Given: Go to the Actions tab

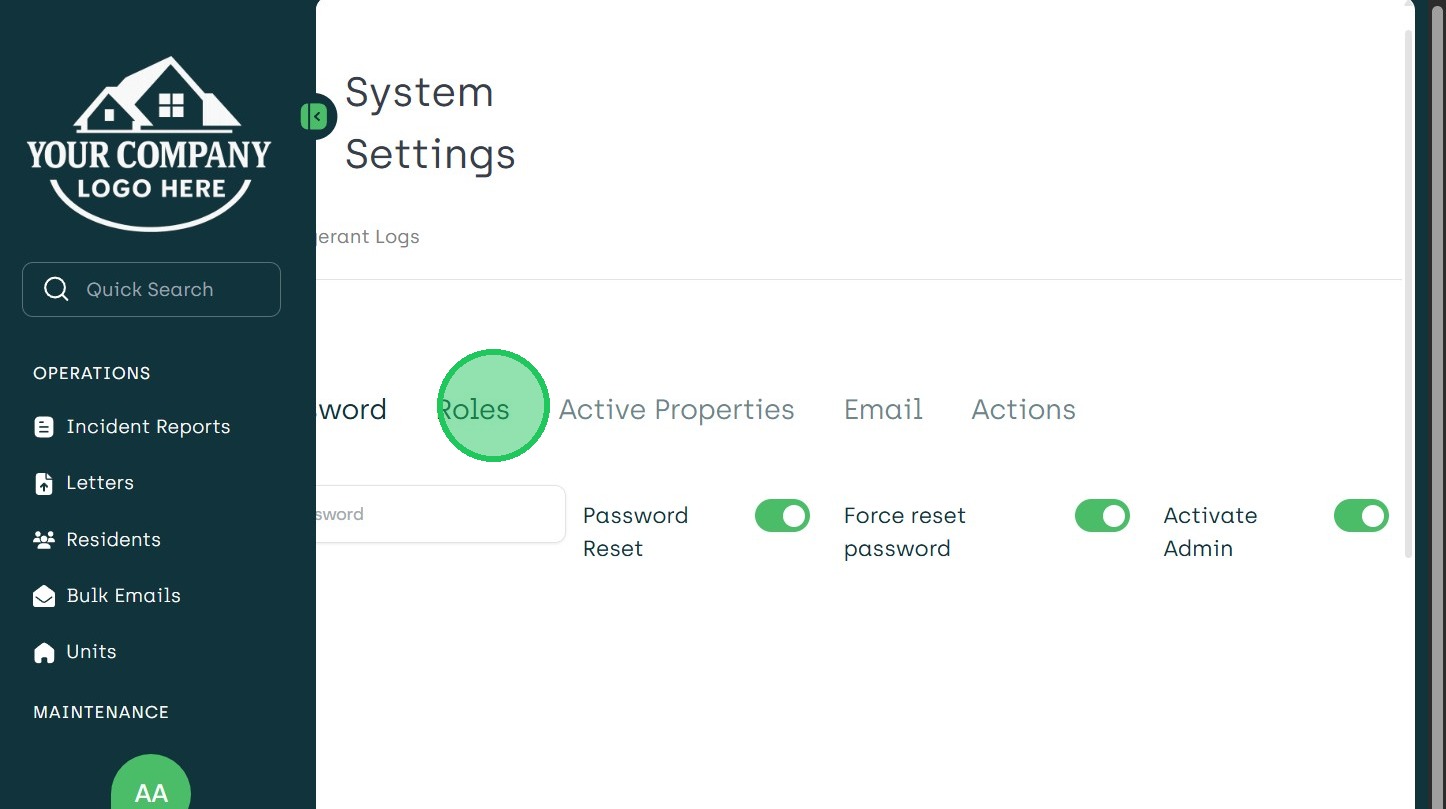Looking at the screenshot, I should pyautogui.click(x=1023, y=409).
